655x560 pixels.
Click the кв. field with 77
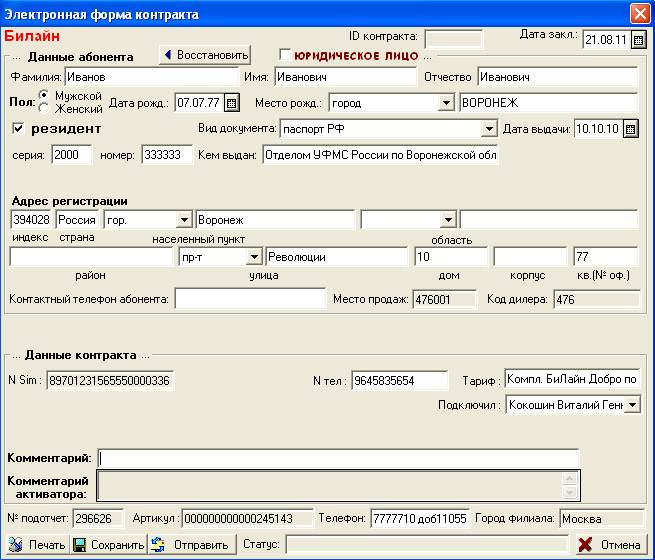click(x=606, y=256)
